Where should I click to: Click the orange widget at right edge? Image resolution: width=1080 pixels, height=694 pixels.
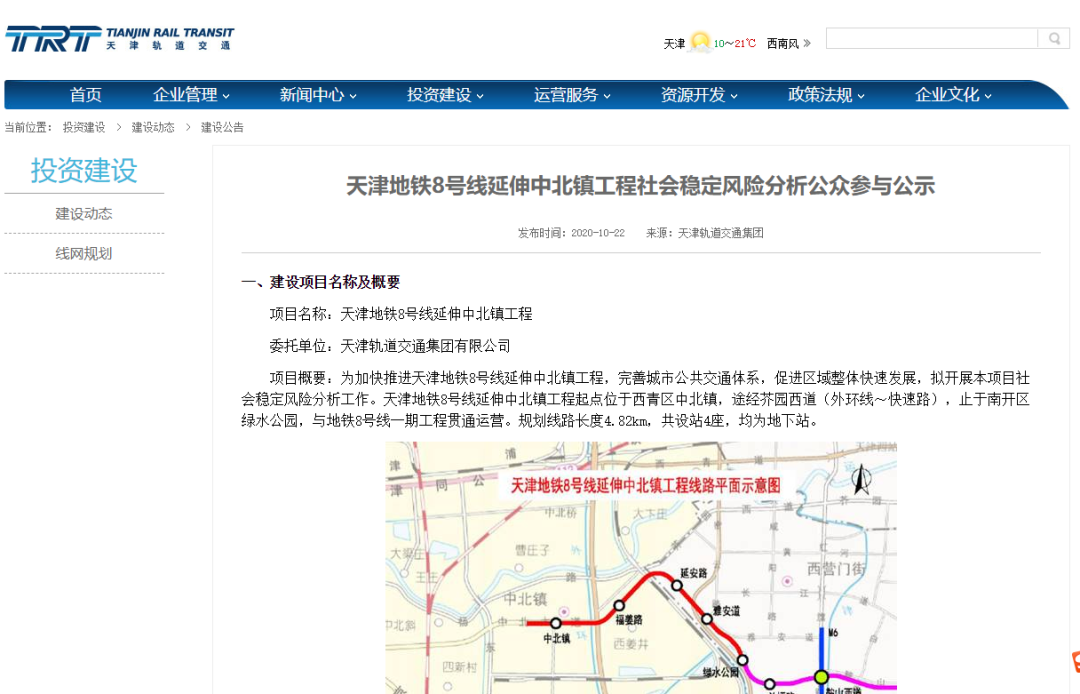click(x=1076, y=662)
